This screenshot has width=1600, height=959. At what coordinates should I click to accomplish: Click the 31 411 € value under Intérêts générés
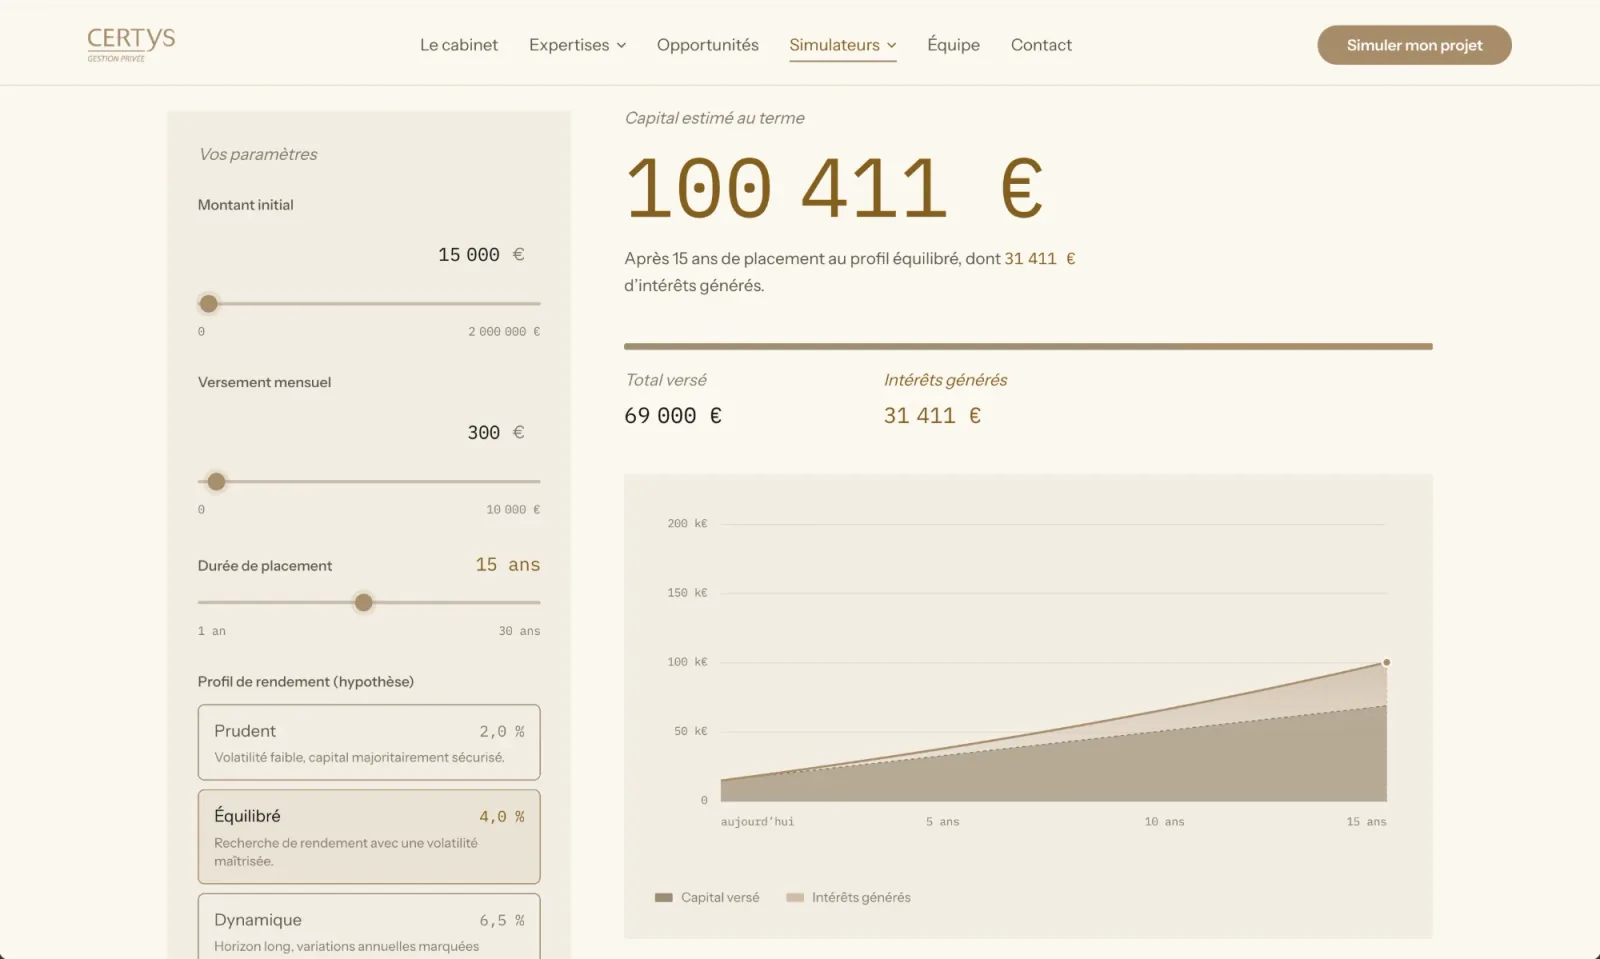point(932,416)
